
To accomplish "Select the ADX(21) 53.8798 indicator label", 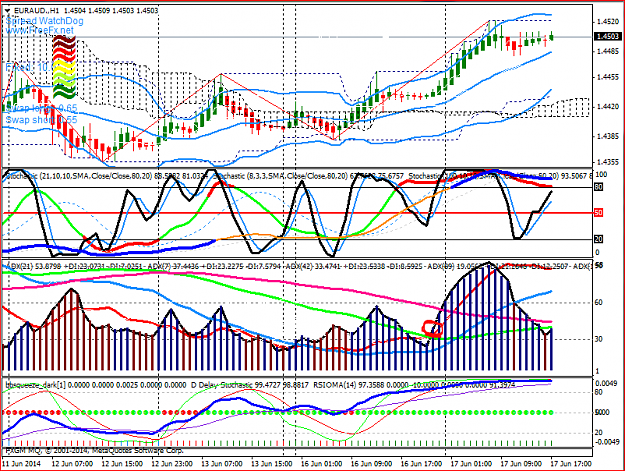I will 33,266.
